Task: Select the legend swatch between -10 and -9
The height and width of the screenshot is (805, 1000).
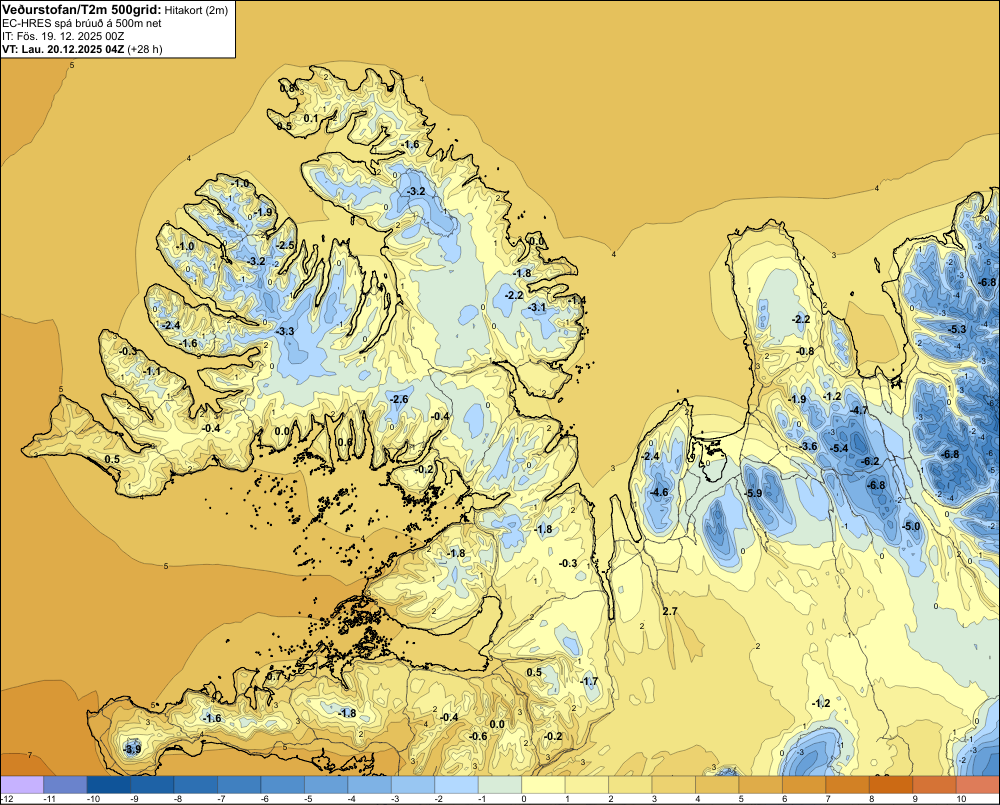Action: point(108,785)
